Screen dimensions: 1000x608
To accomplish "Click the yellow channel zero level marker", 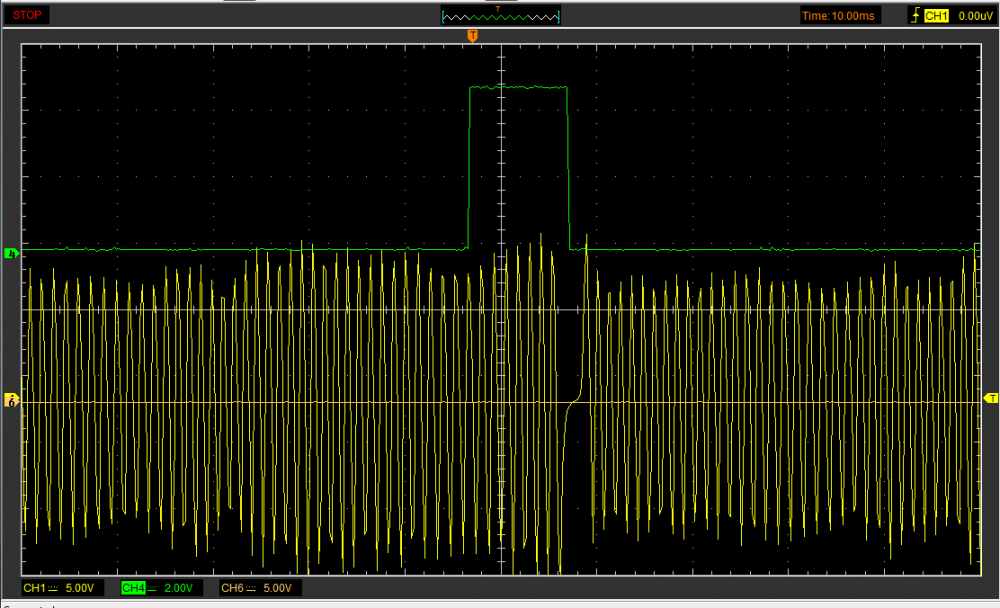I will click(x=12, y=401).
